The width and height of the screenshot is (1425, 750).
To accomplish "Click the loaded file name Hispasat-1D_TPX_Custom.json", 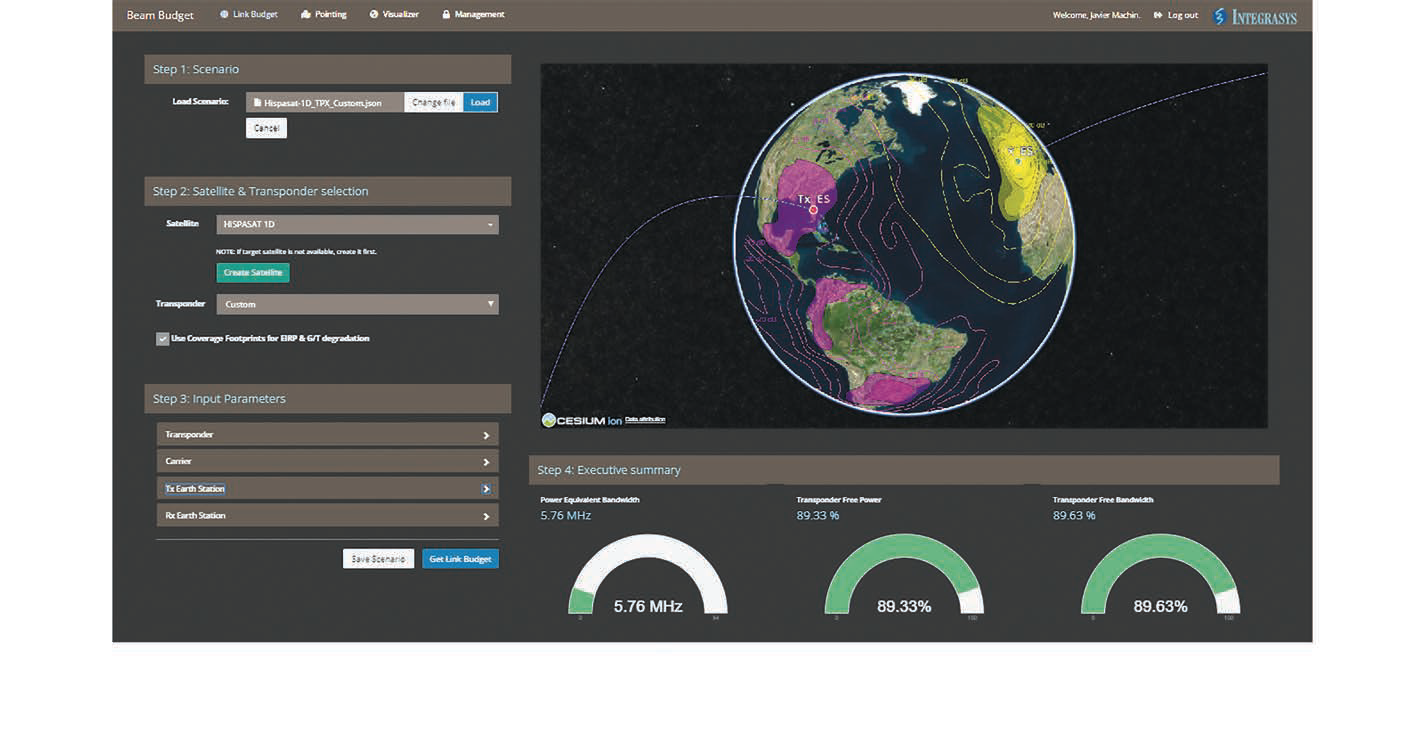I will click(x=323, y=103).
